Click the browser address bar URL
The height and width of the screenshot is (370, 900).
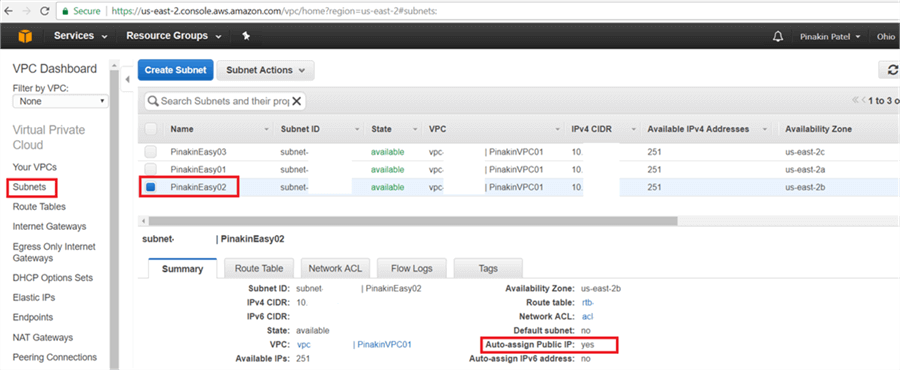point(274,10)
